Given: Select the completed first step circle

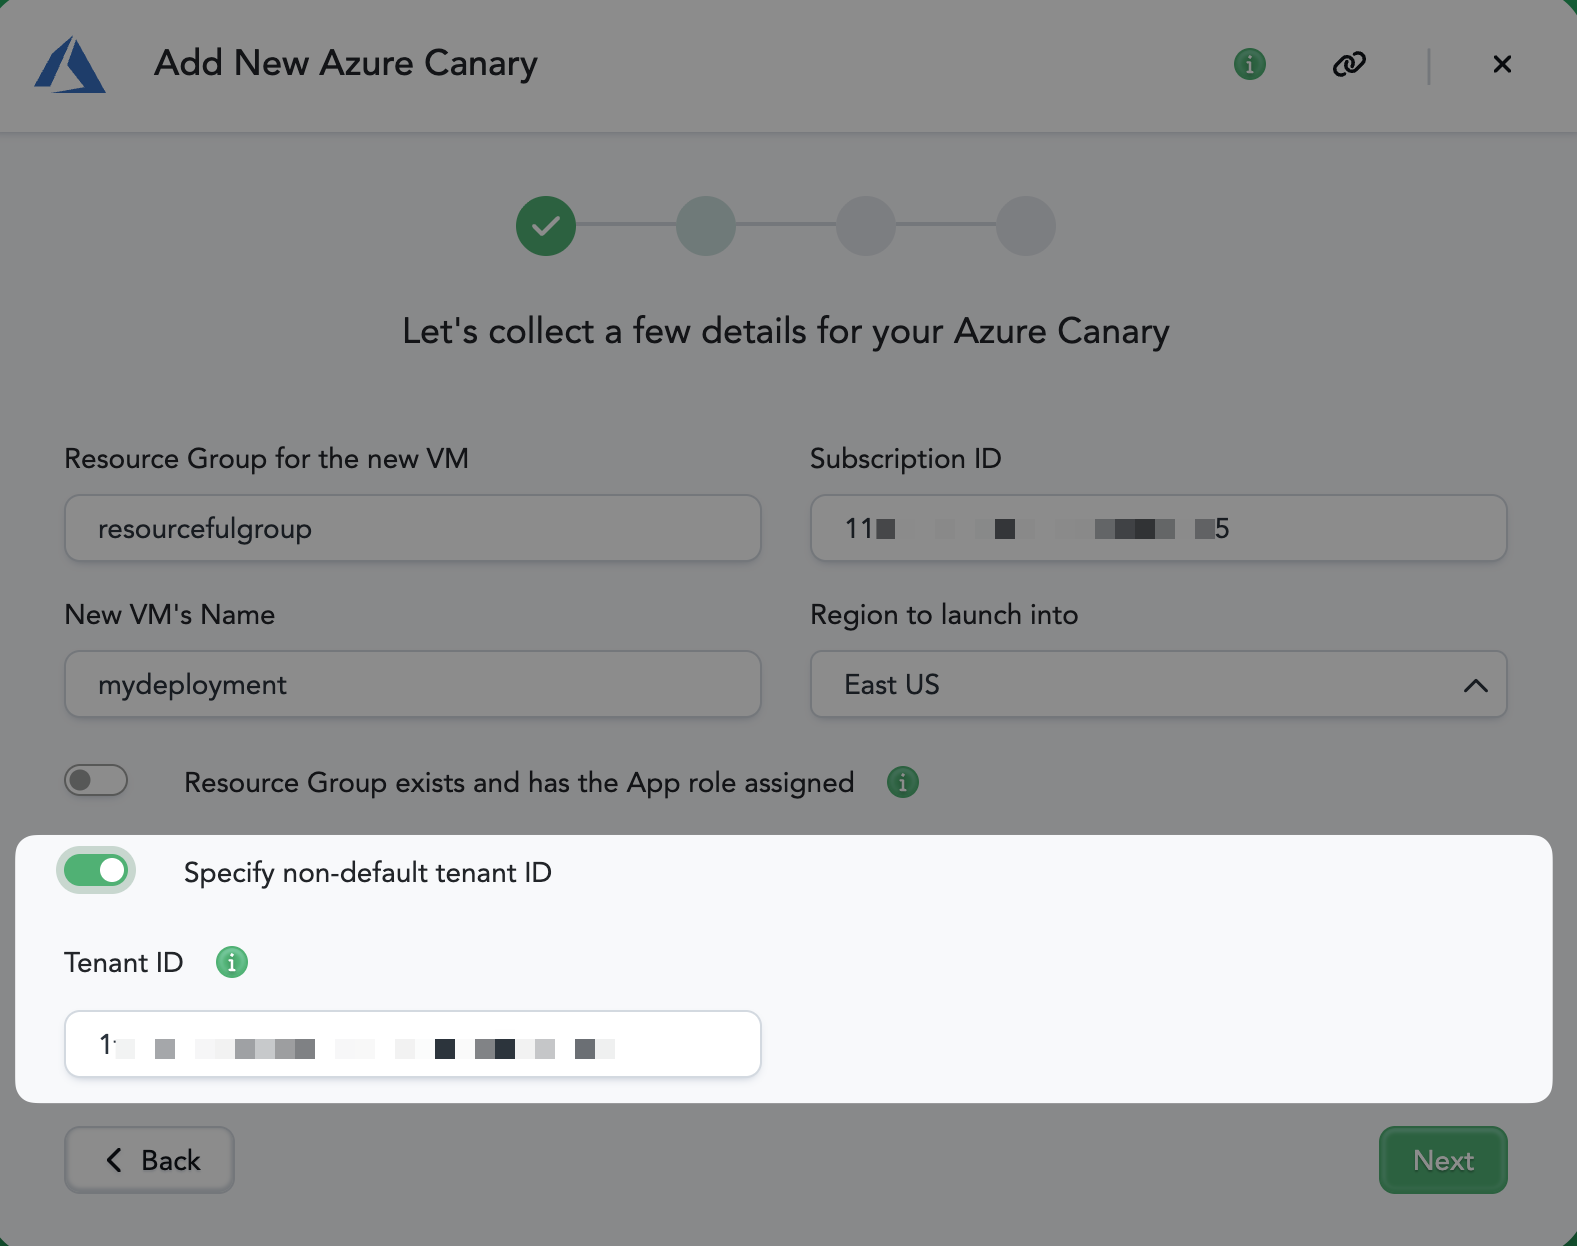Looking at the screenshot, I should [x=546, y=226].
